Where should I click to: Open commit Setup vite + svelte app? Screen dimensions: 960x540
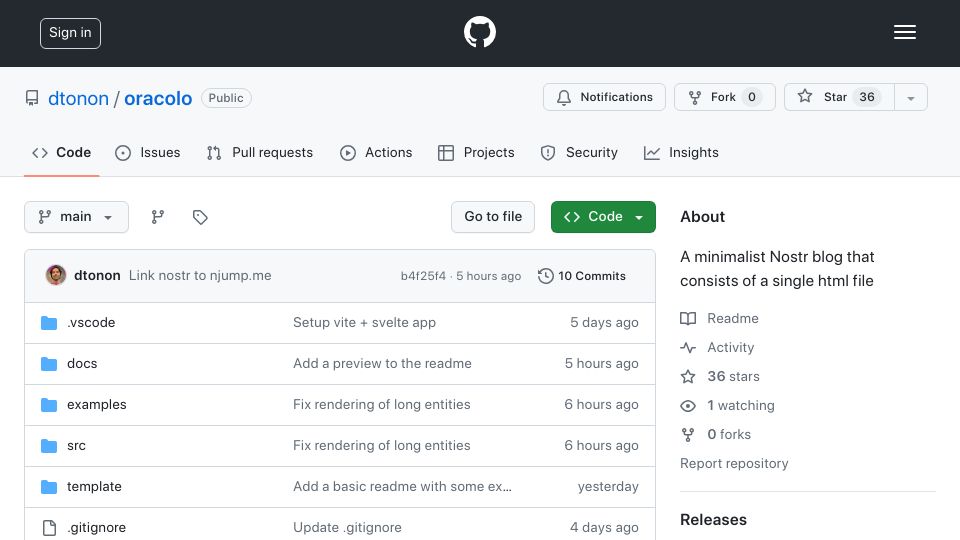coord(364,323)
